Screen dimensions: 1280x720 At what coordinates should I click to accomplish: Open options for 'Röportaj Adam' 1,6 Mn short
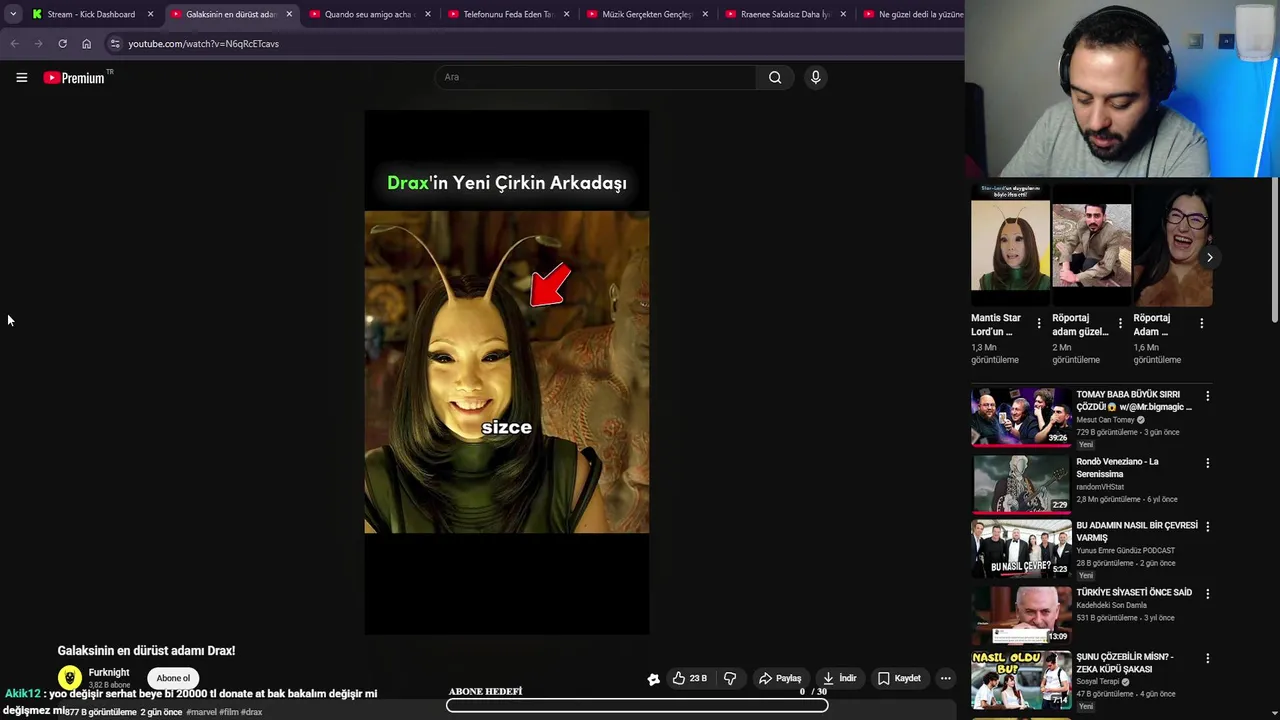[1201, 323]
